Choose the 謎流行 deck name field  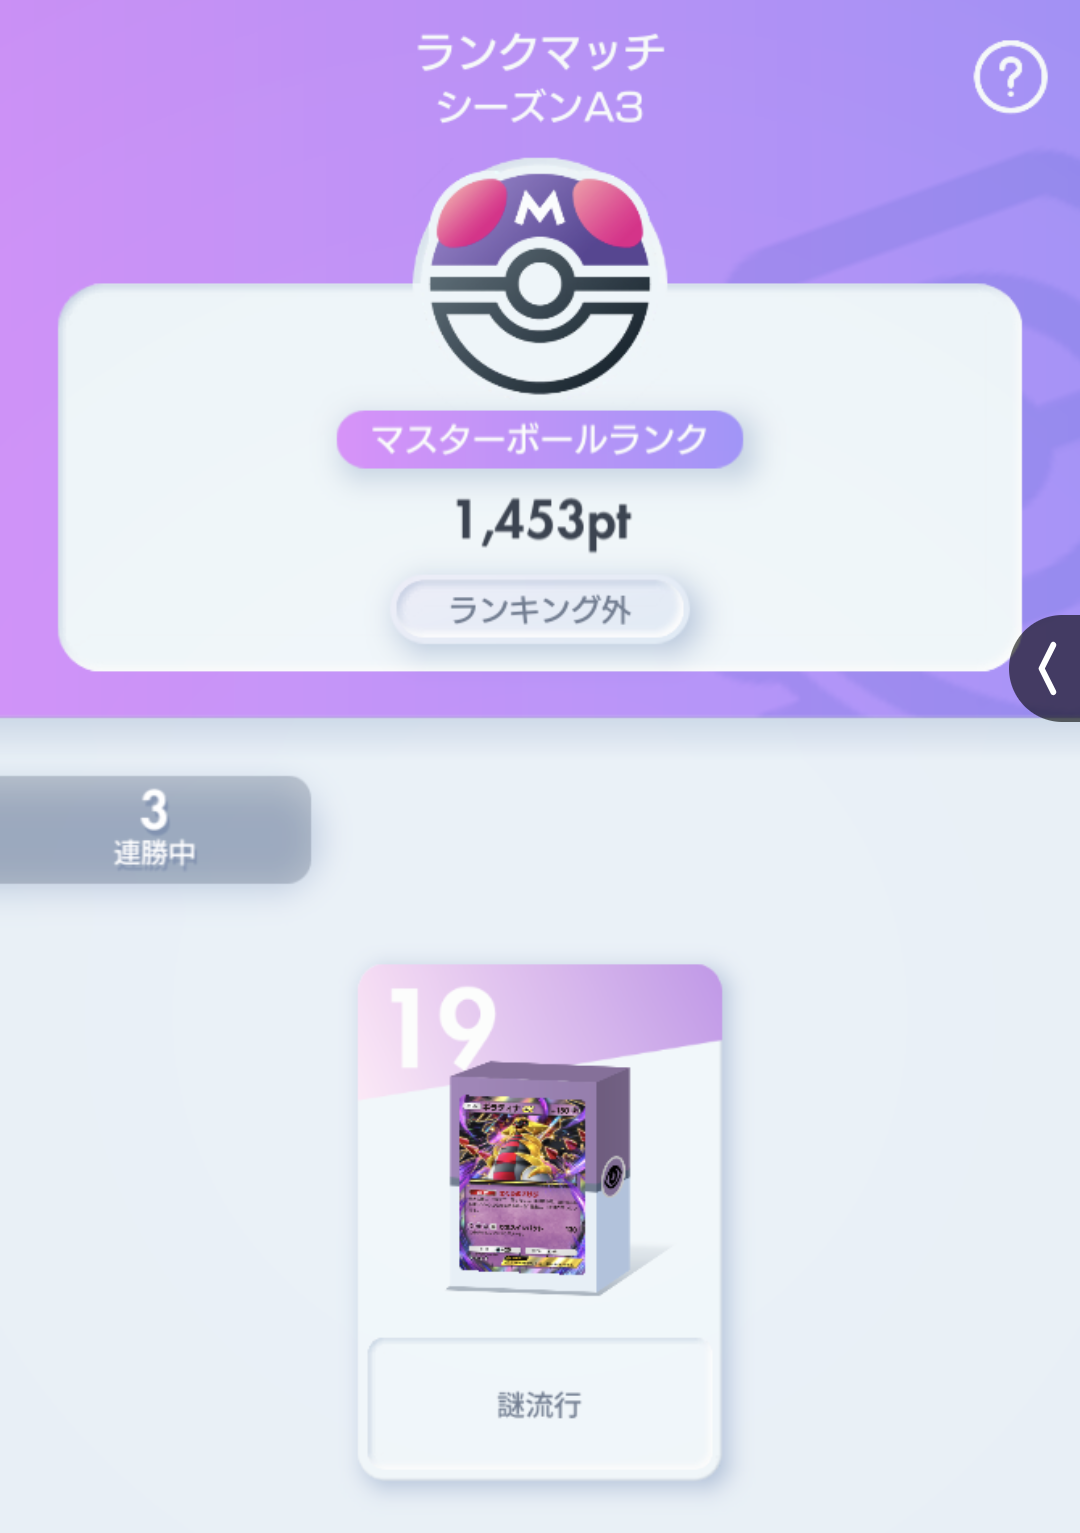tap(539, 1404)
